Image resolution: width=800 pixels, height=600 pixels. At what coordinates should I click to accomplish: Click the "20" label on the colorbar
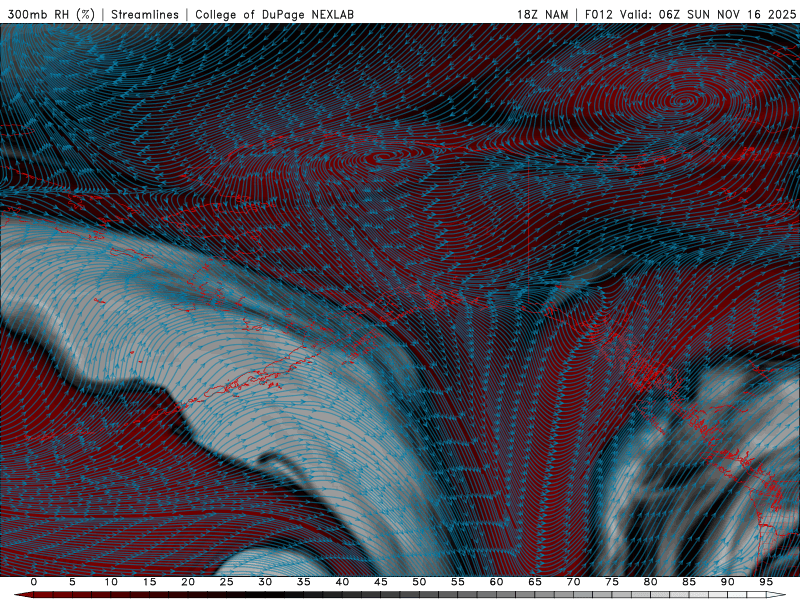tap(188, 582)
